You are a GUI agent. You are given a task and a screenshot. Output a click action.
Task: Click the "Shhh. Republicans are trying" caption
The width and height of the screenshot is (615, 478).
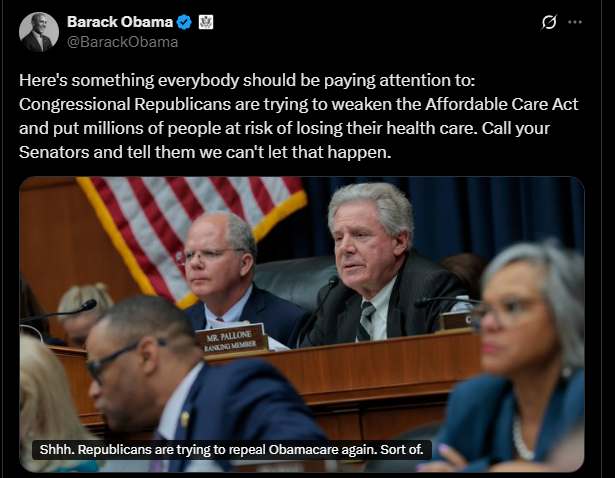click(x=231, y=449)
